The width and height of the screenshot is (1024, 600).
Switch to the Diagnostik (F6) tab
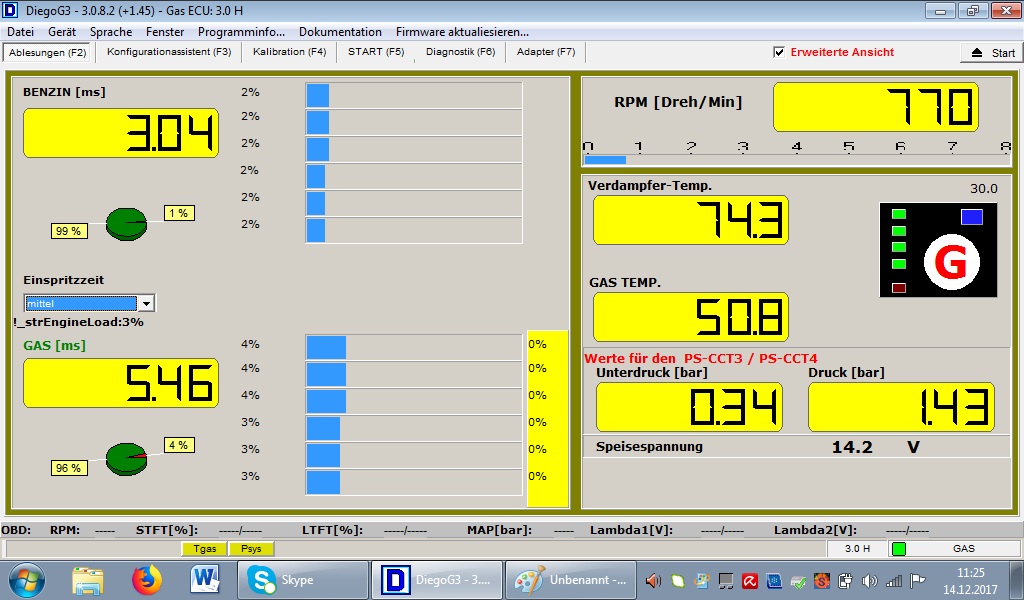click(460, 52)
